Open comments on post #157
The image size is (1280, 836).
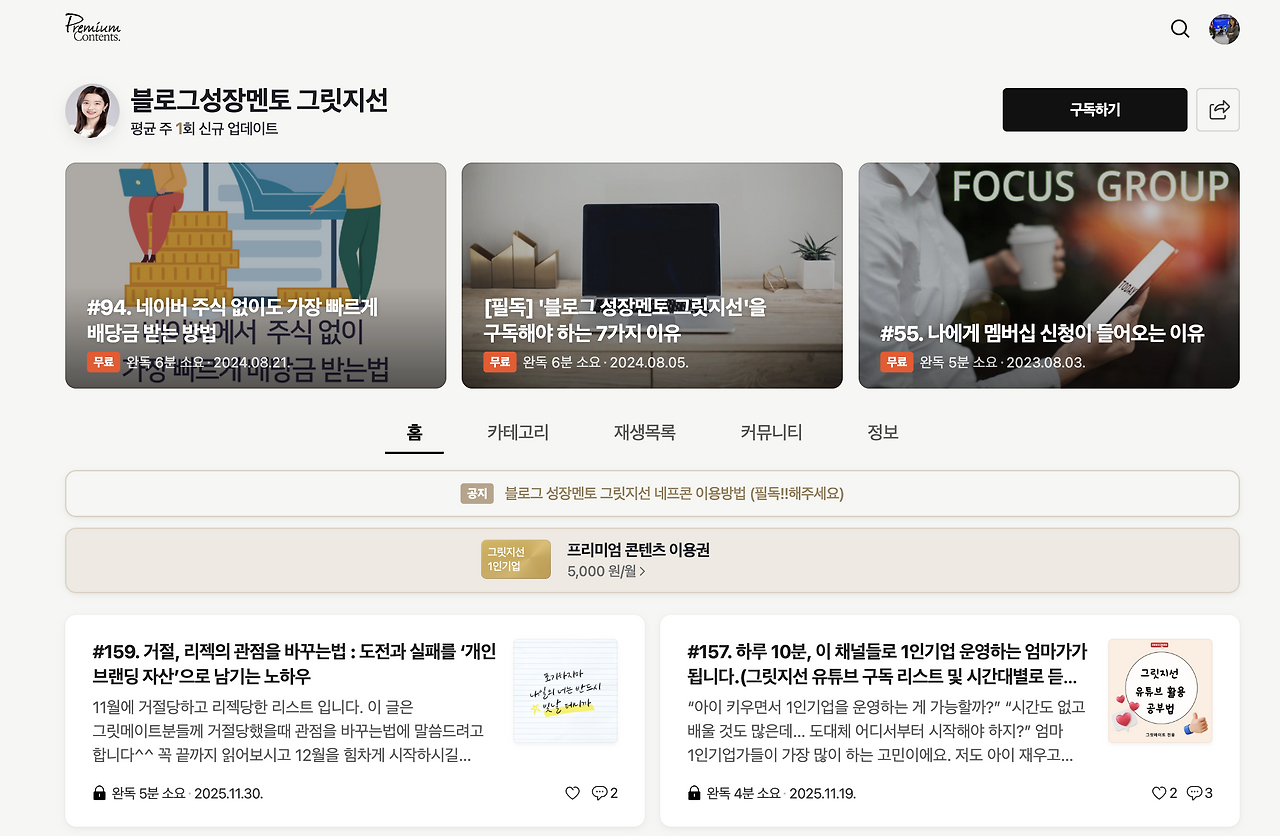tap(1199, 793)
